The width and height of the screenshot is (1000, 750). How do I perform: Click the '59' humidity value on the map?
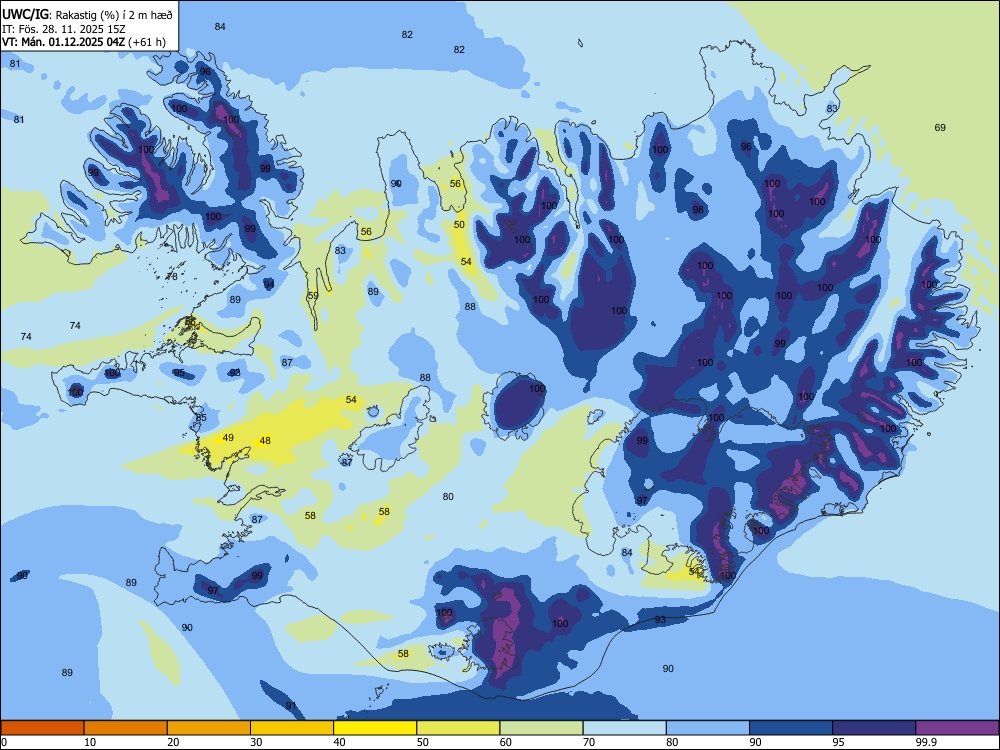click(312, 295)
